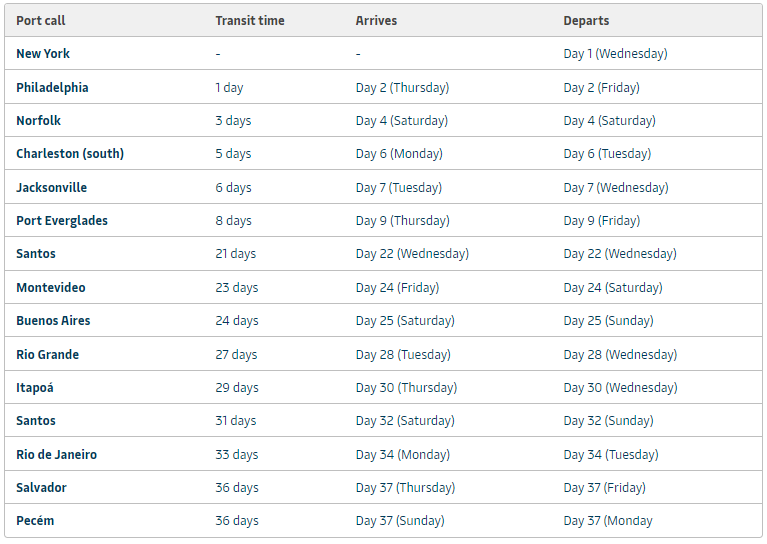Select New York departure Day 1 cell
The image size is (767, 544).
coord(615,54)
